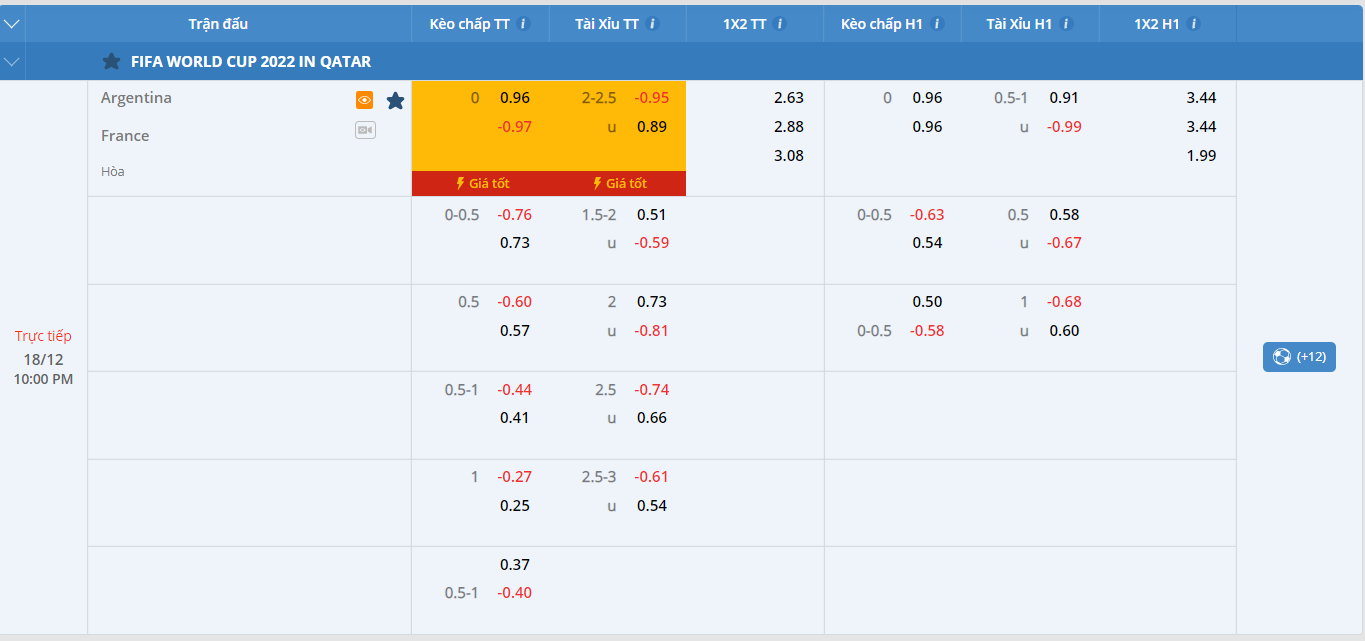Click the Giá tốt badge under Tài Xỉu TT

click(x=618, y=183)
